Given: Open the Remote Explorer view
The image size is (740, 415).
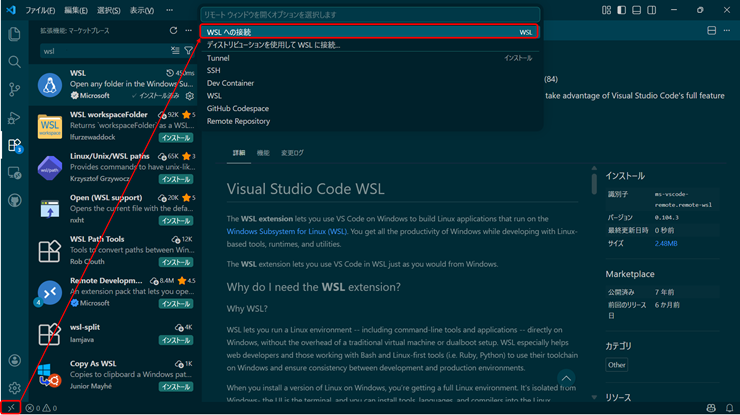Looking at the screenshot, I should tap(14, 173).
